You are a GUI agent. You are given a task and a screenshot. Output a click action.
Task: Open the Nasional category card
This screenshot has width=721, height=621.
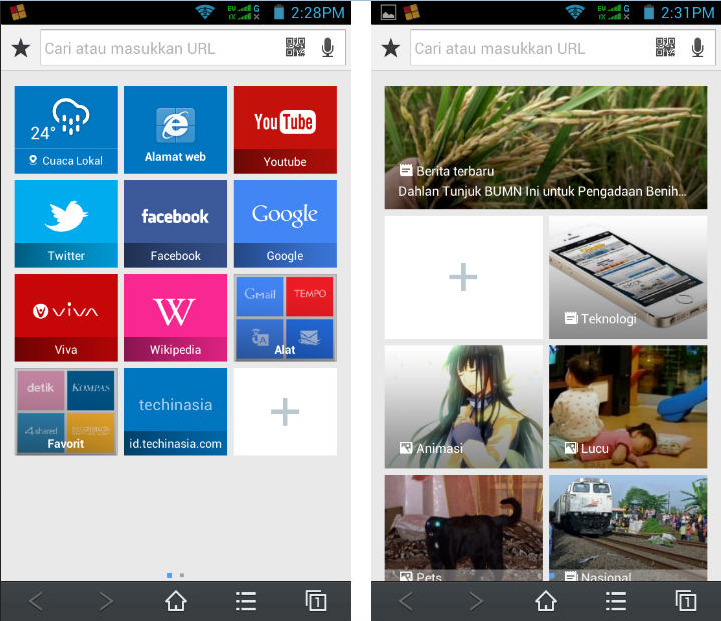628,528
